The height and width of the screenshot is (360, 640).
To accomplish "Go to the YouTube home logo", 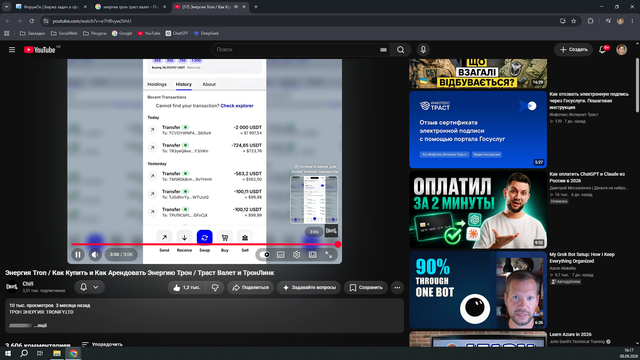I will (x=39, y=50).
